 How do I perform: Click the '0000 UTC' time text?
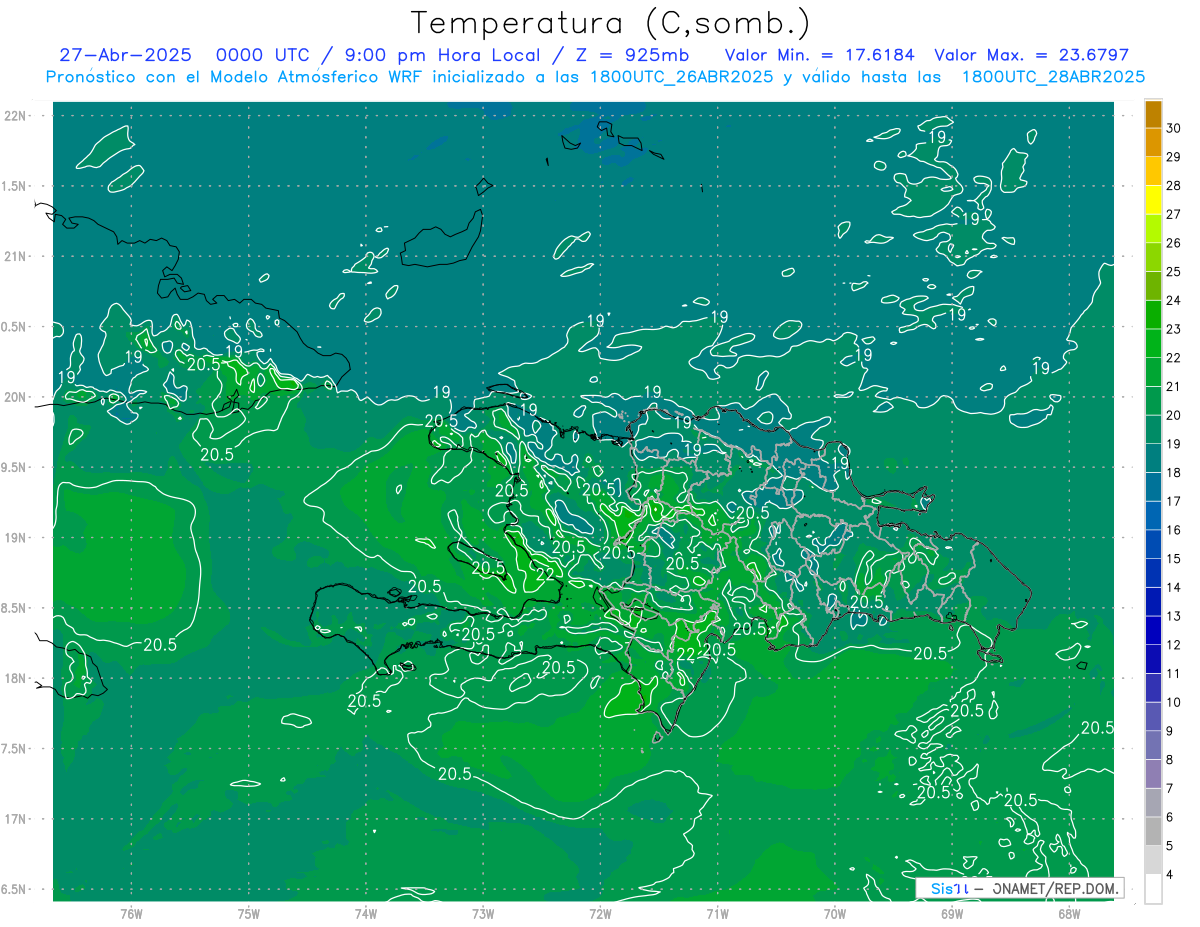[263, 56]
